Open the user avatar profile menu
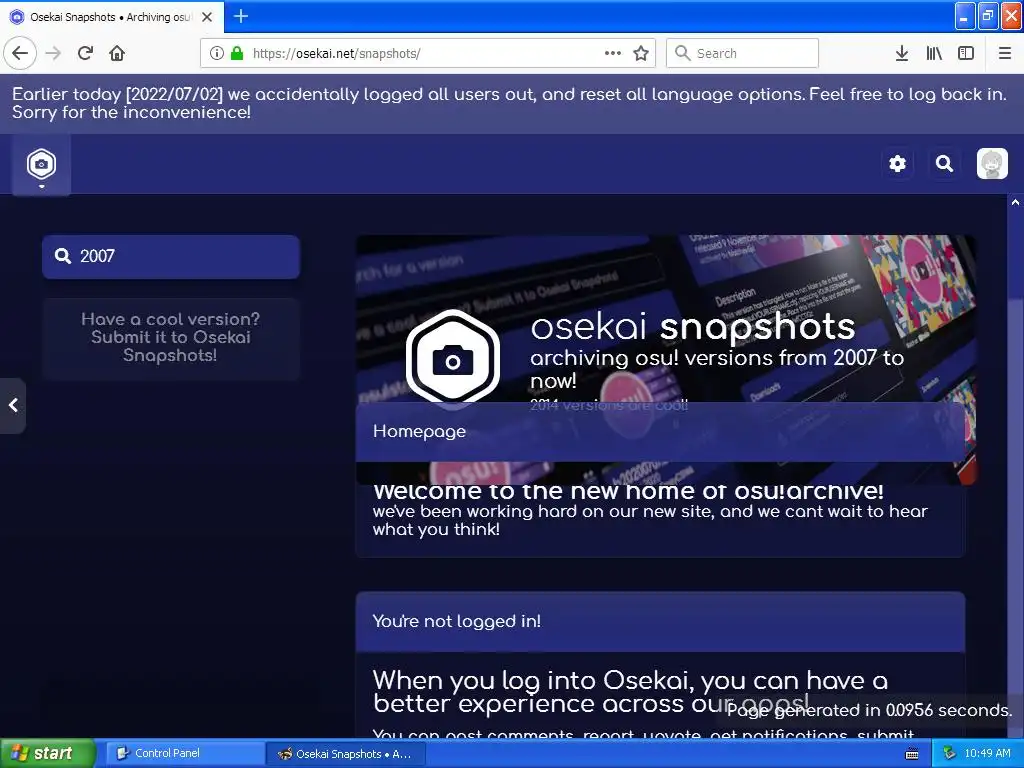The width and height of the screenshot is (1024, 768). click(992, 163)
